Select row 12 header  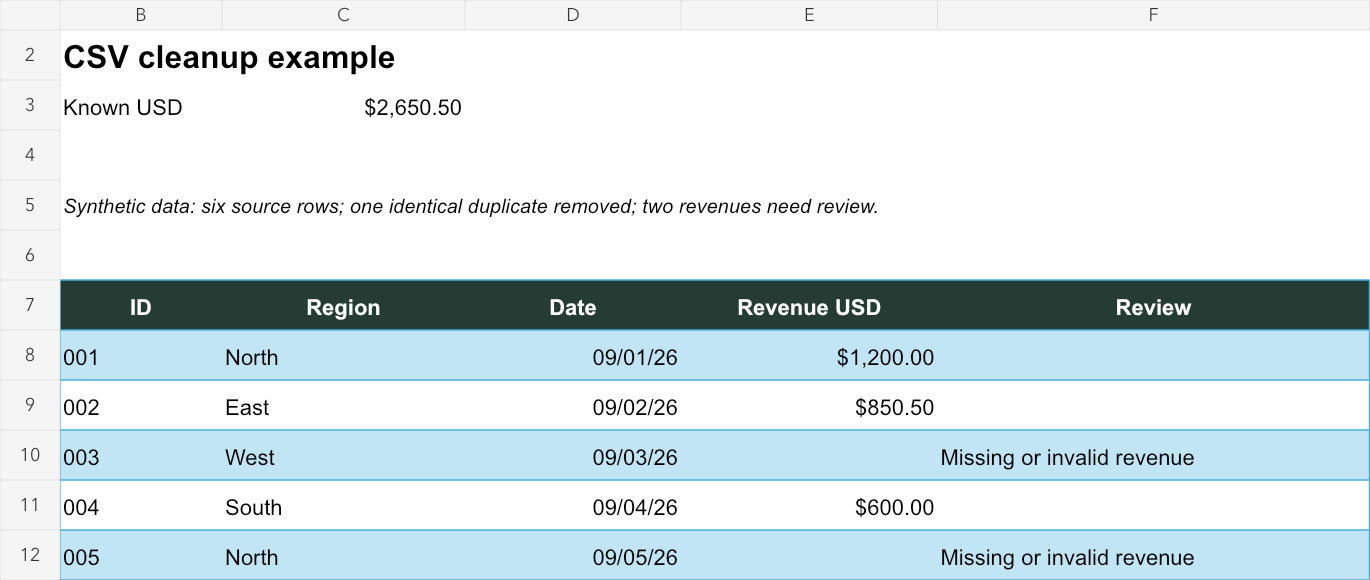(x=30, y=555)
